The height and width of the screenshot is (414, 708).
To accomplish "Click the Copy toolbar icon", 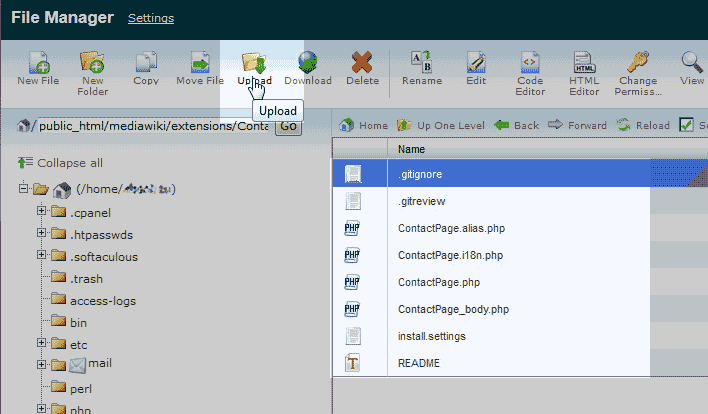I will [146, 63].
